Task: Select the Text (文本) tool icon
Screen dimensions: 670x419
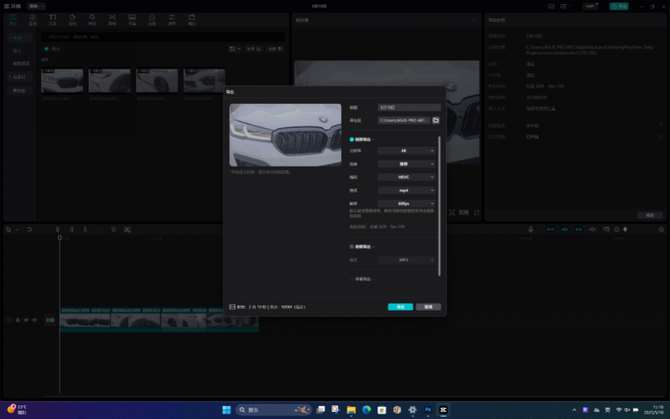Action: pos(53,19)
